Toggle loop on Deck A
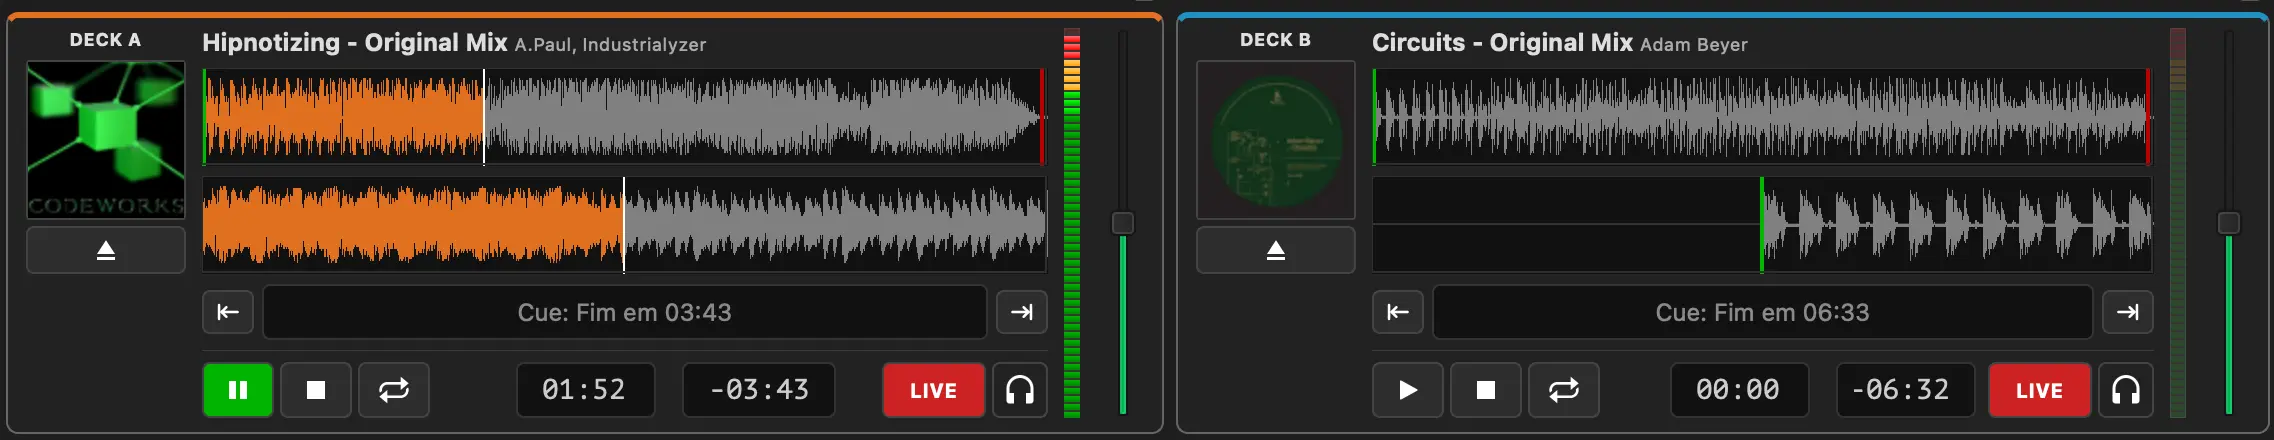 click(394, 390)
